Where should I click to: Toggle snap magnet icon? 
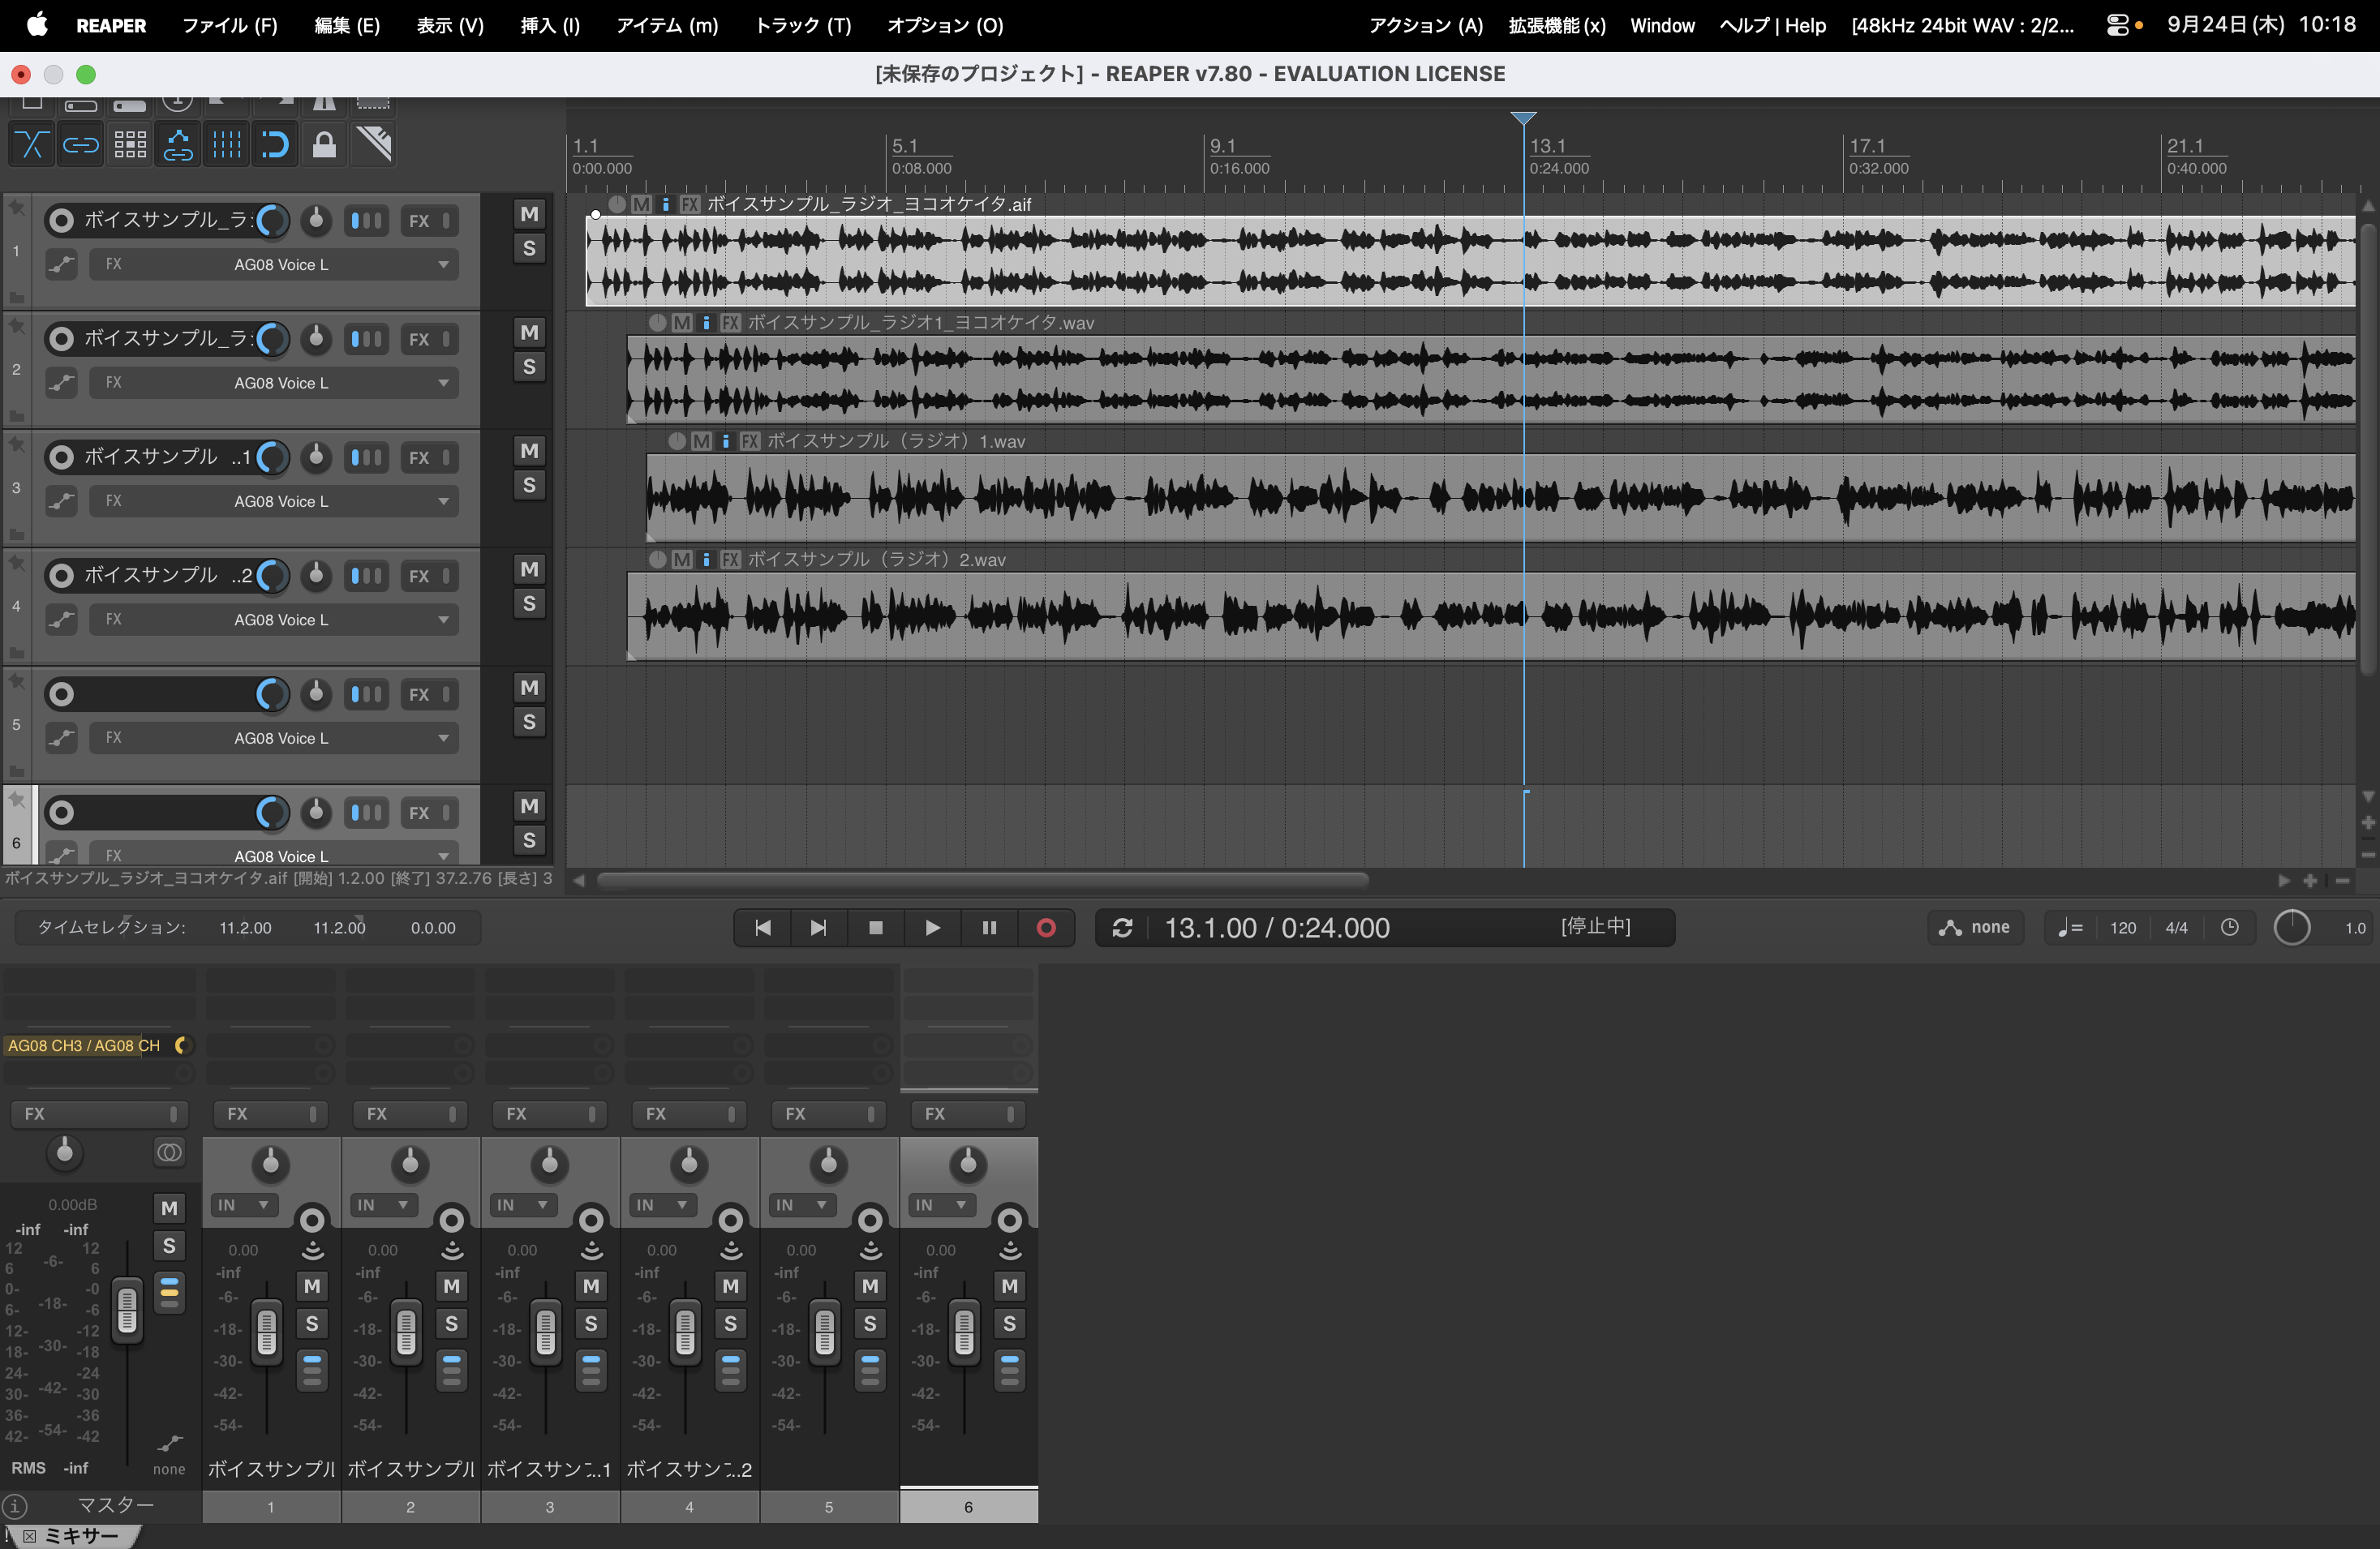(275, 145)
